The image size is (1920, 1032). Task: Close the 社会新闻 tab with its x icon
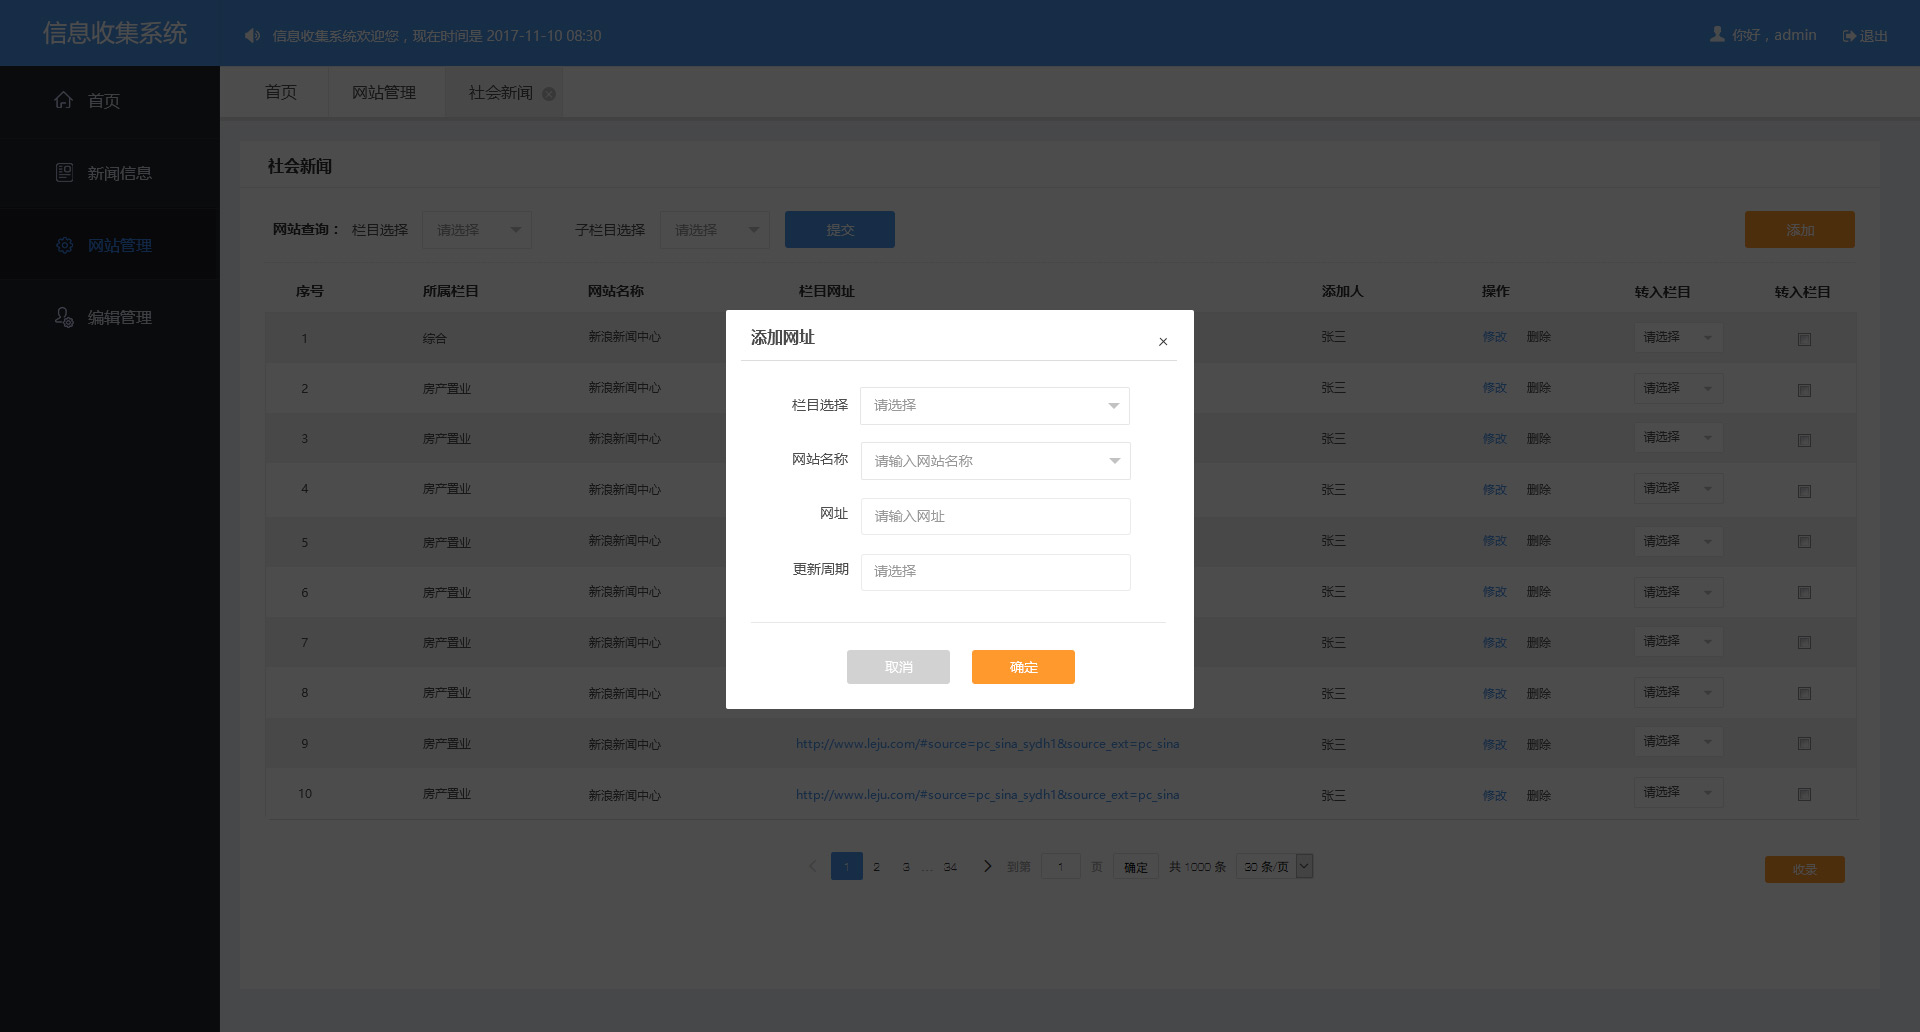549,94
